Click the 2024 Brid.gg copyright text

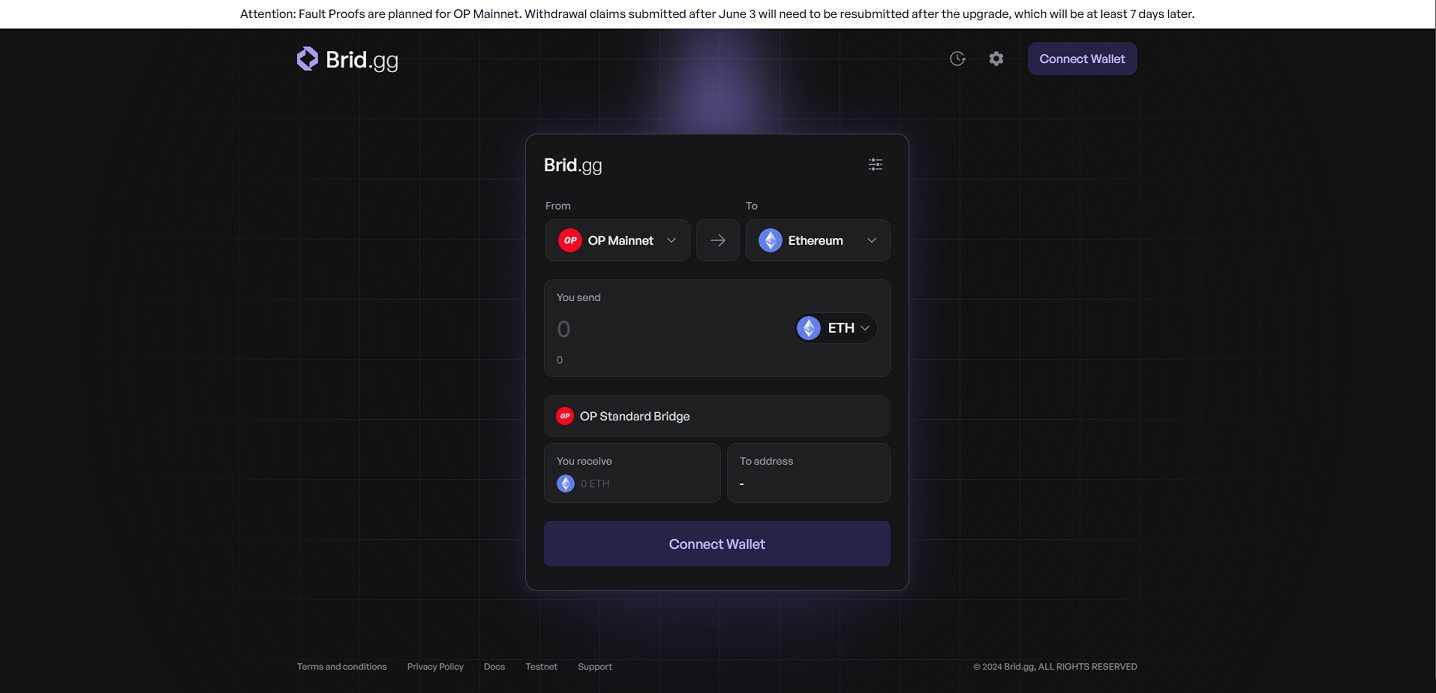tap(1055, 667)
